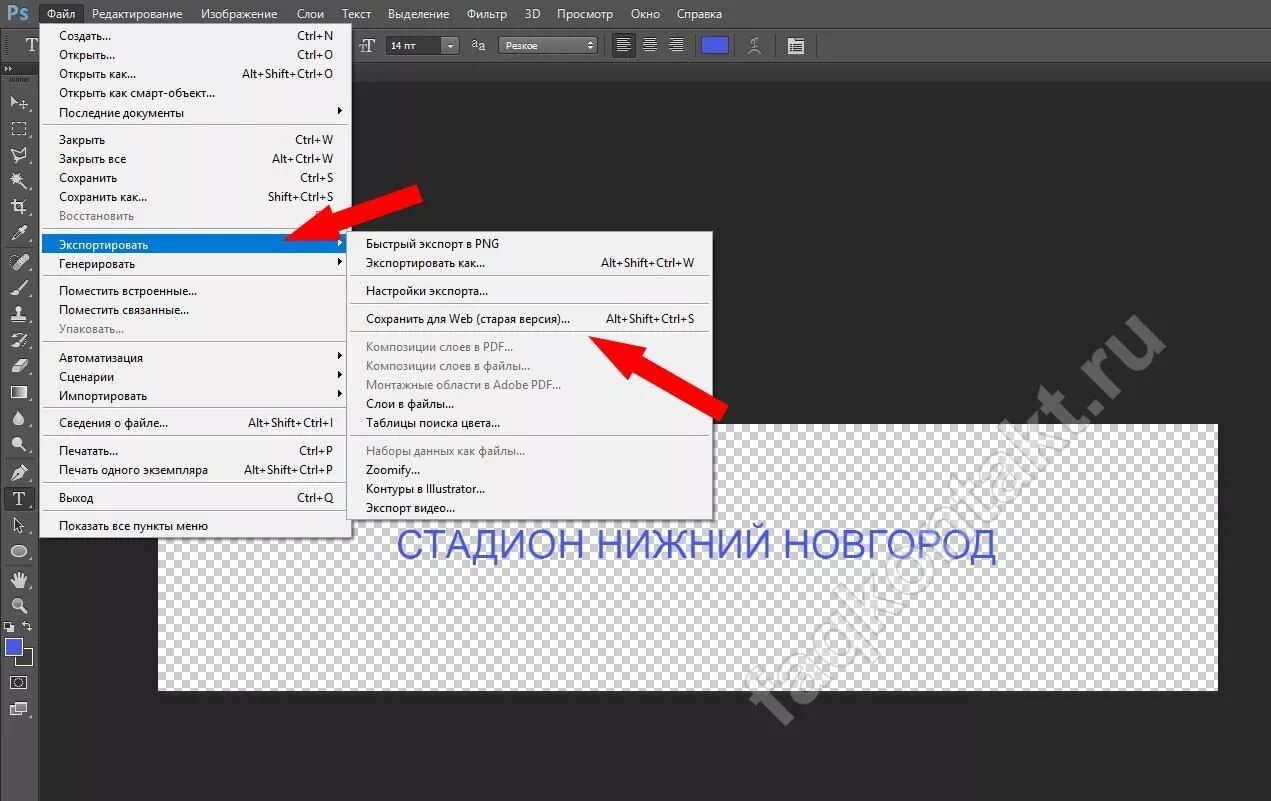The image size is (1271, 801).
Task: Select the Healing Brush tool
Action: pos(19,261)
